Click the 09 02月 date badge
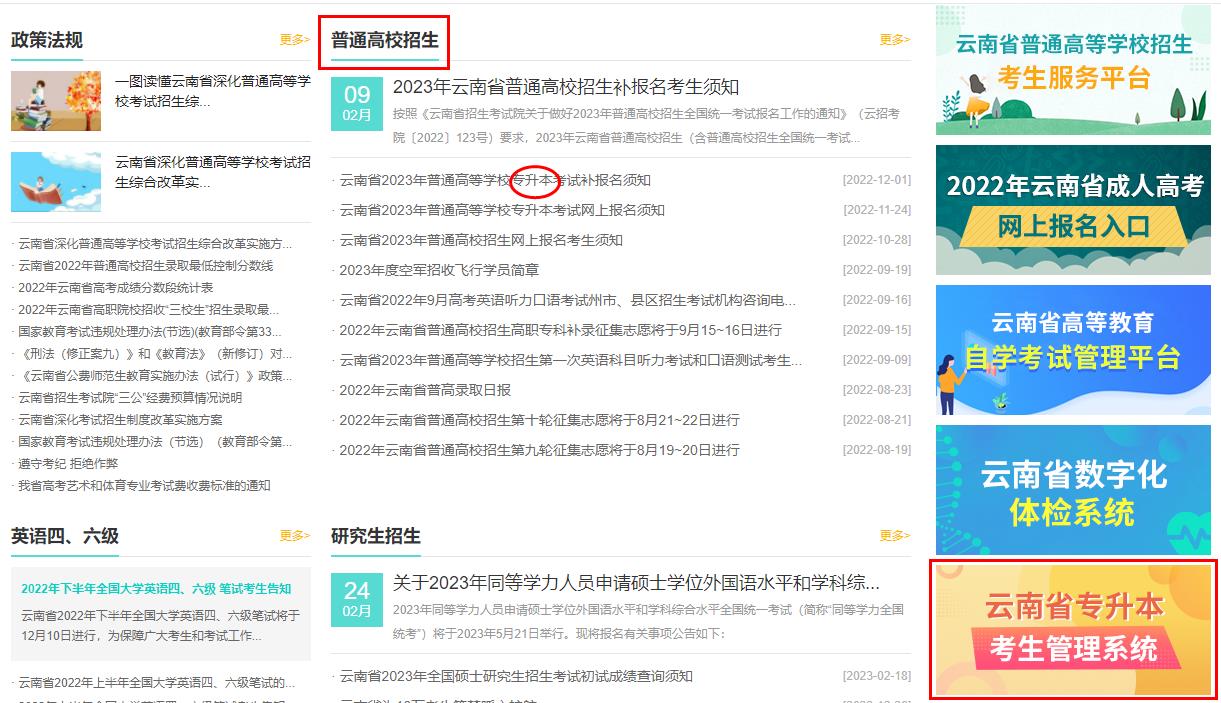 pyautogui.click(x=357, y=103)
